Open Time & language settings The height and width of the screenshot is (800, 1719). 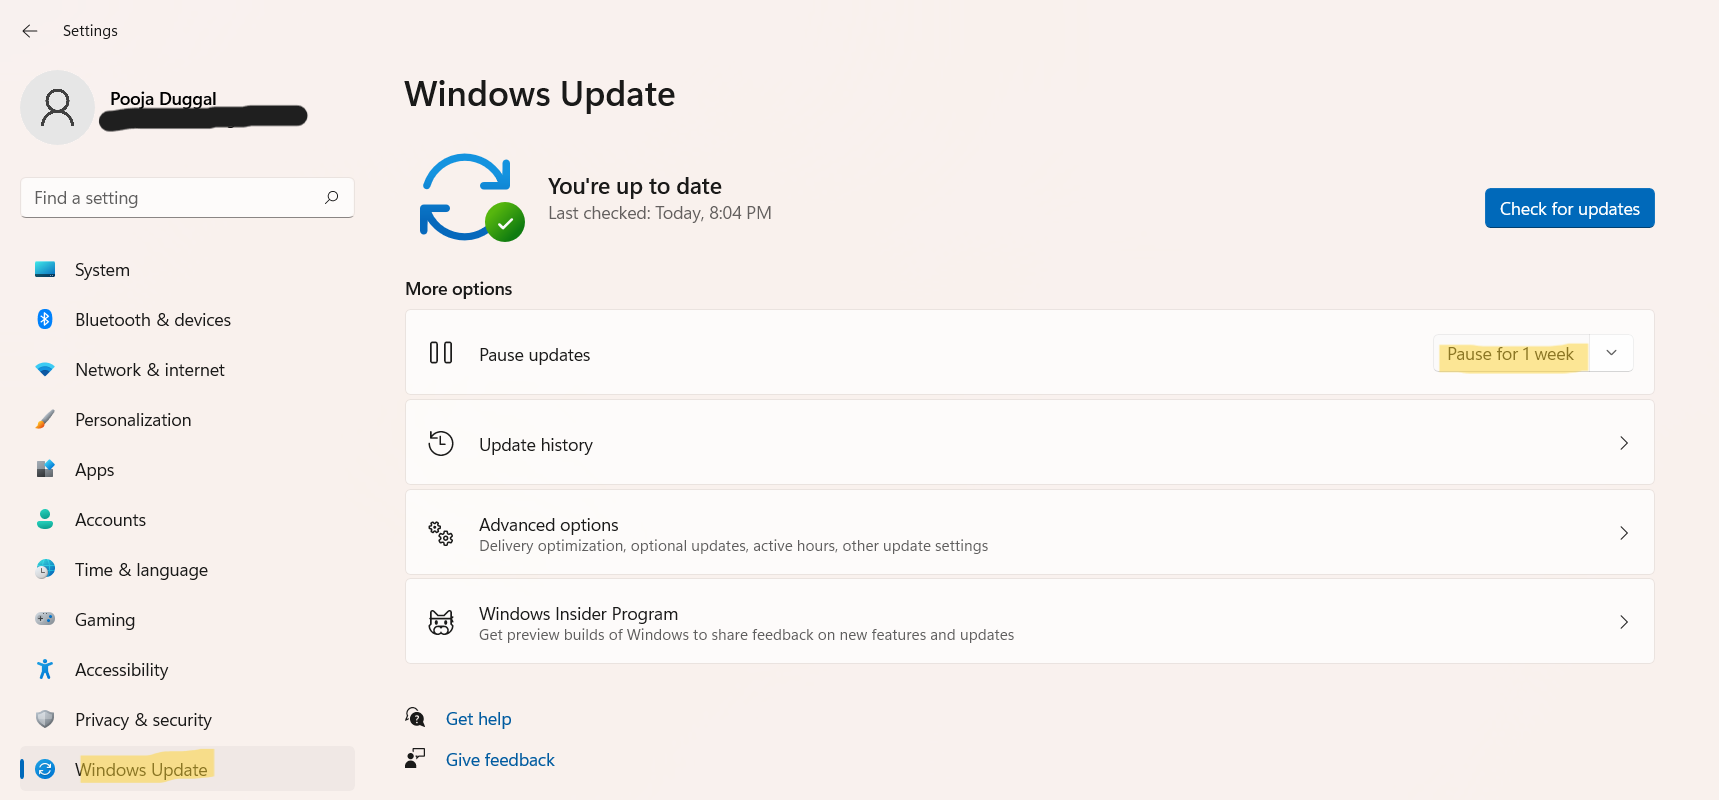click(141, 570)
